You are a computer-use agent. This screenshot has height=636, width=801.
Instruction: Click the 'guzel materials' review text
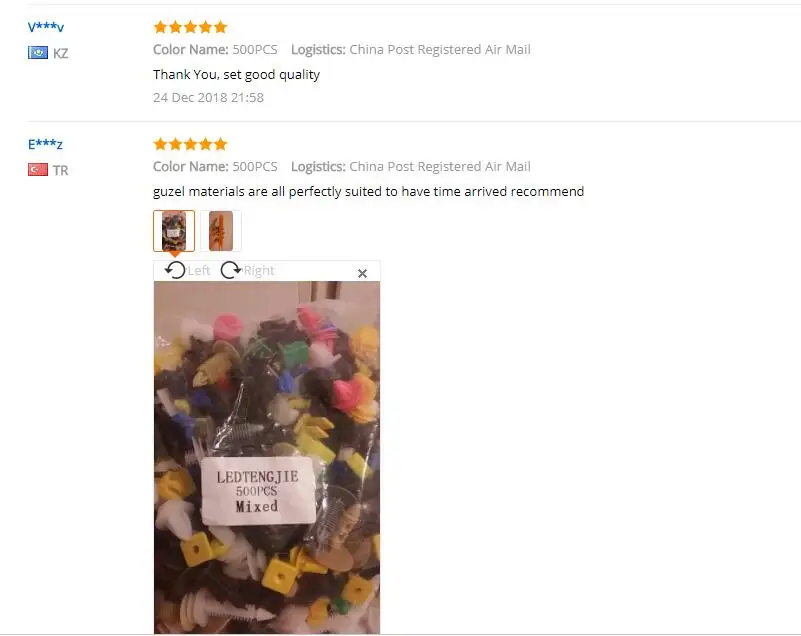tap(368, 192)
